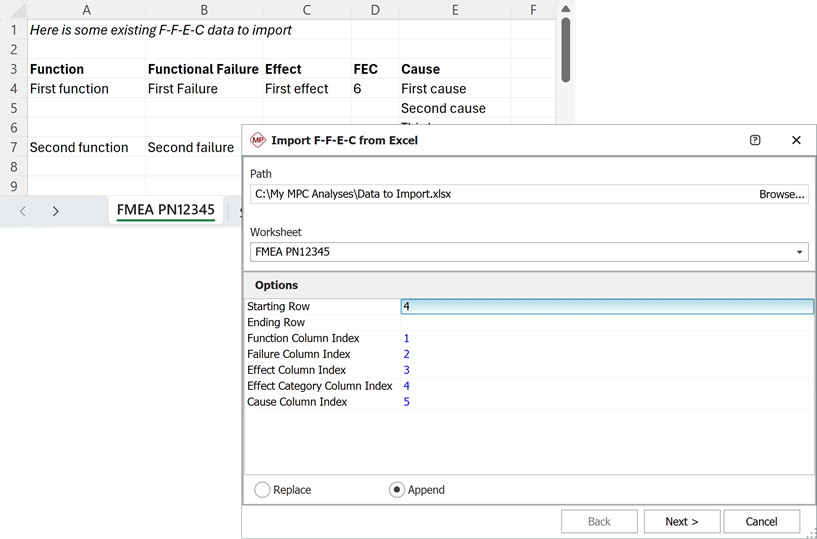Go to next sheet tab arrow
The width and height of the screenshot is (817, 539).
coord(56,211)
